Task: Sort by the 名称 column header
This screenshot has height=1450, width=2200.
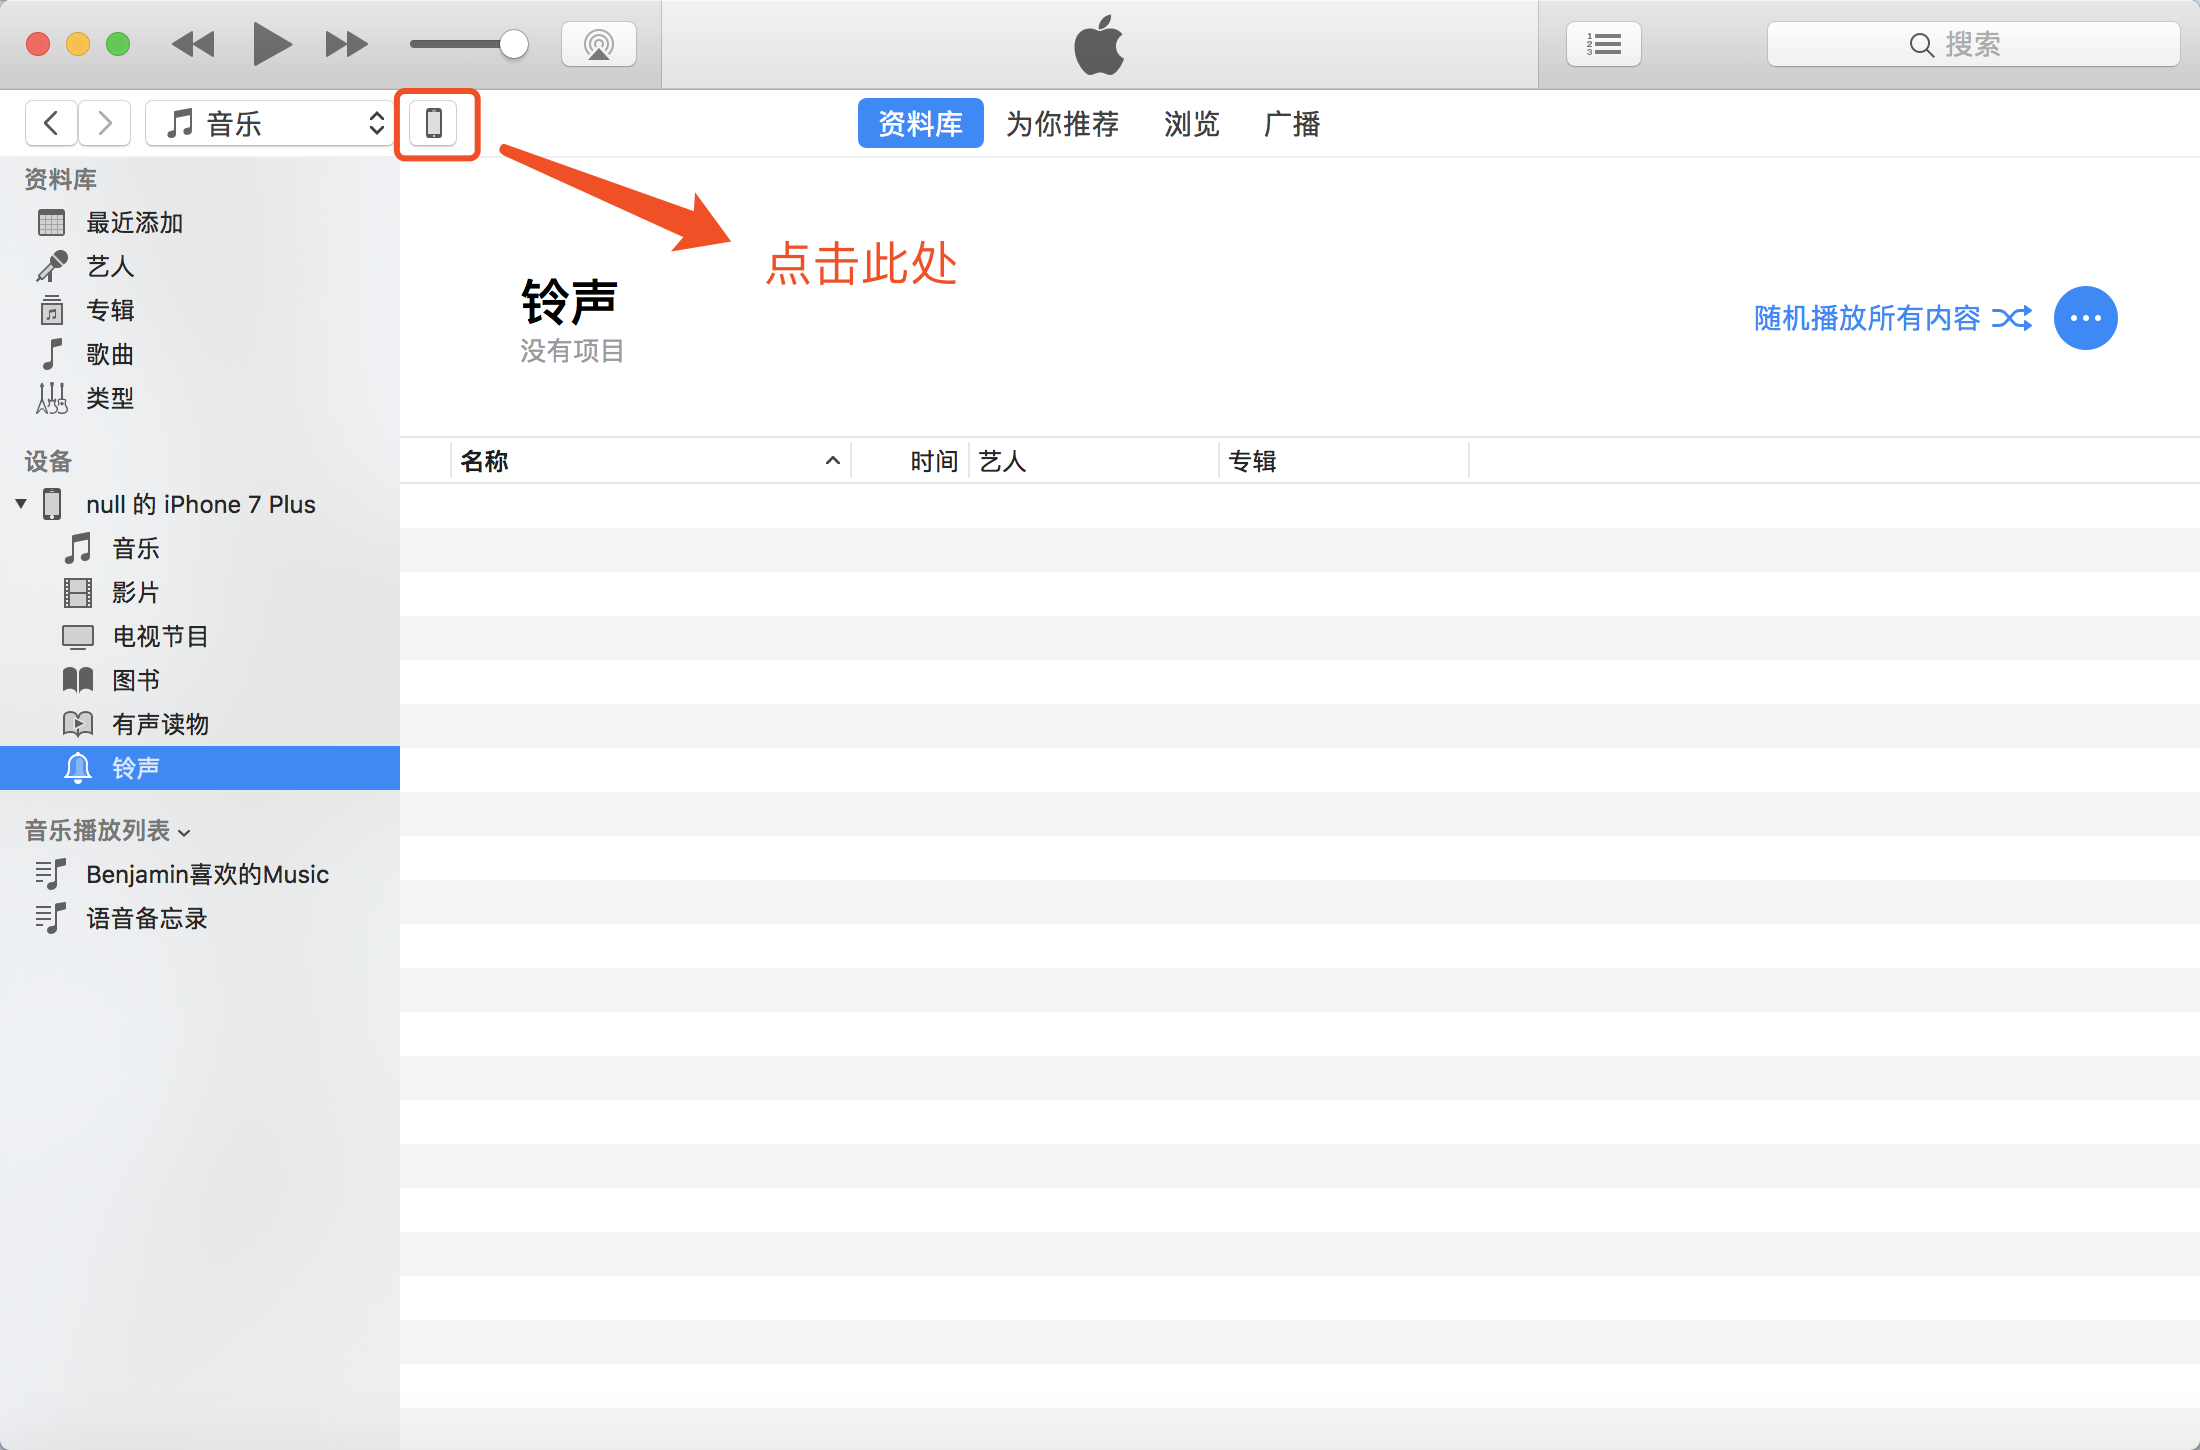Action: [485, 461]
